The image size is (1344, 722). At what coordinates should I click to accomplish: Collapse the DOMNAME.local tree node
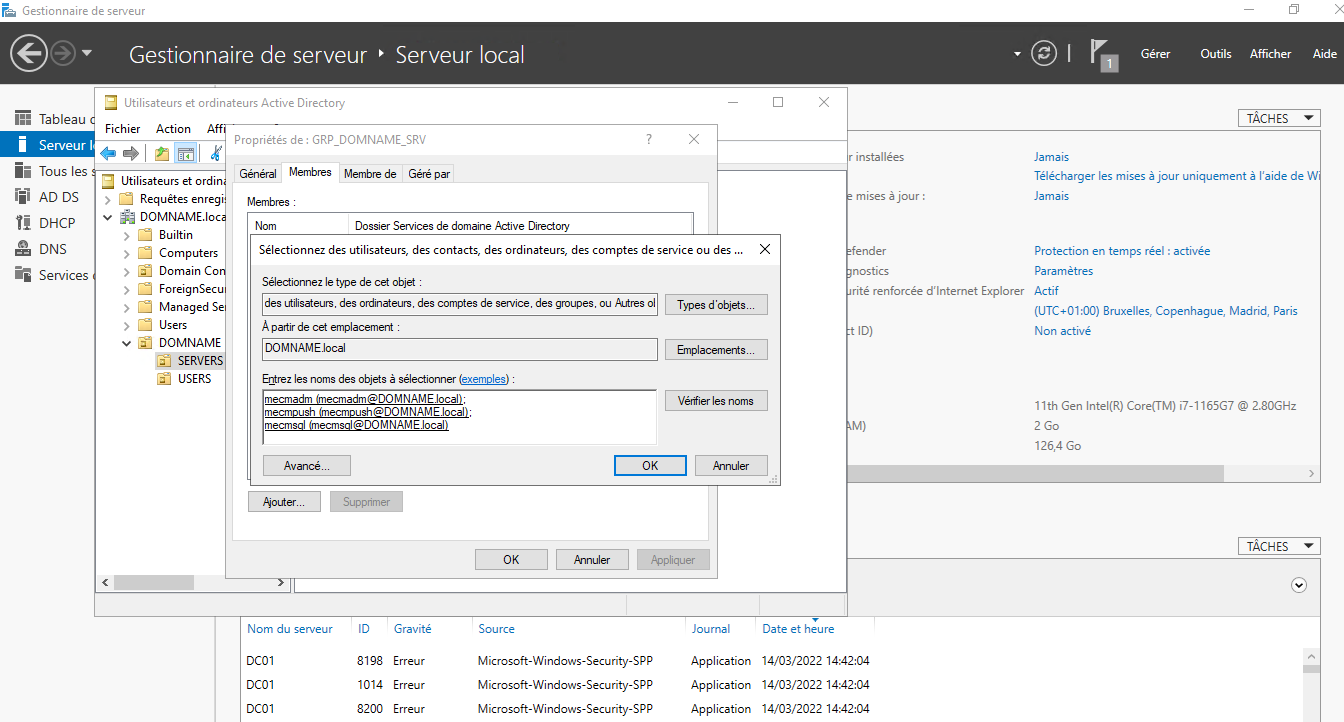(x=108, y=217)
